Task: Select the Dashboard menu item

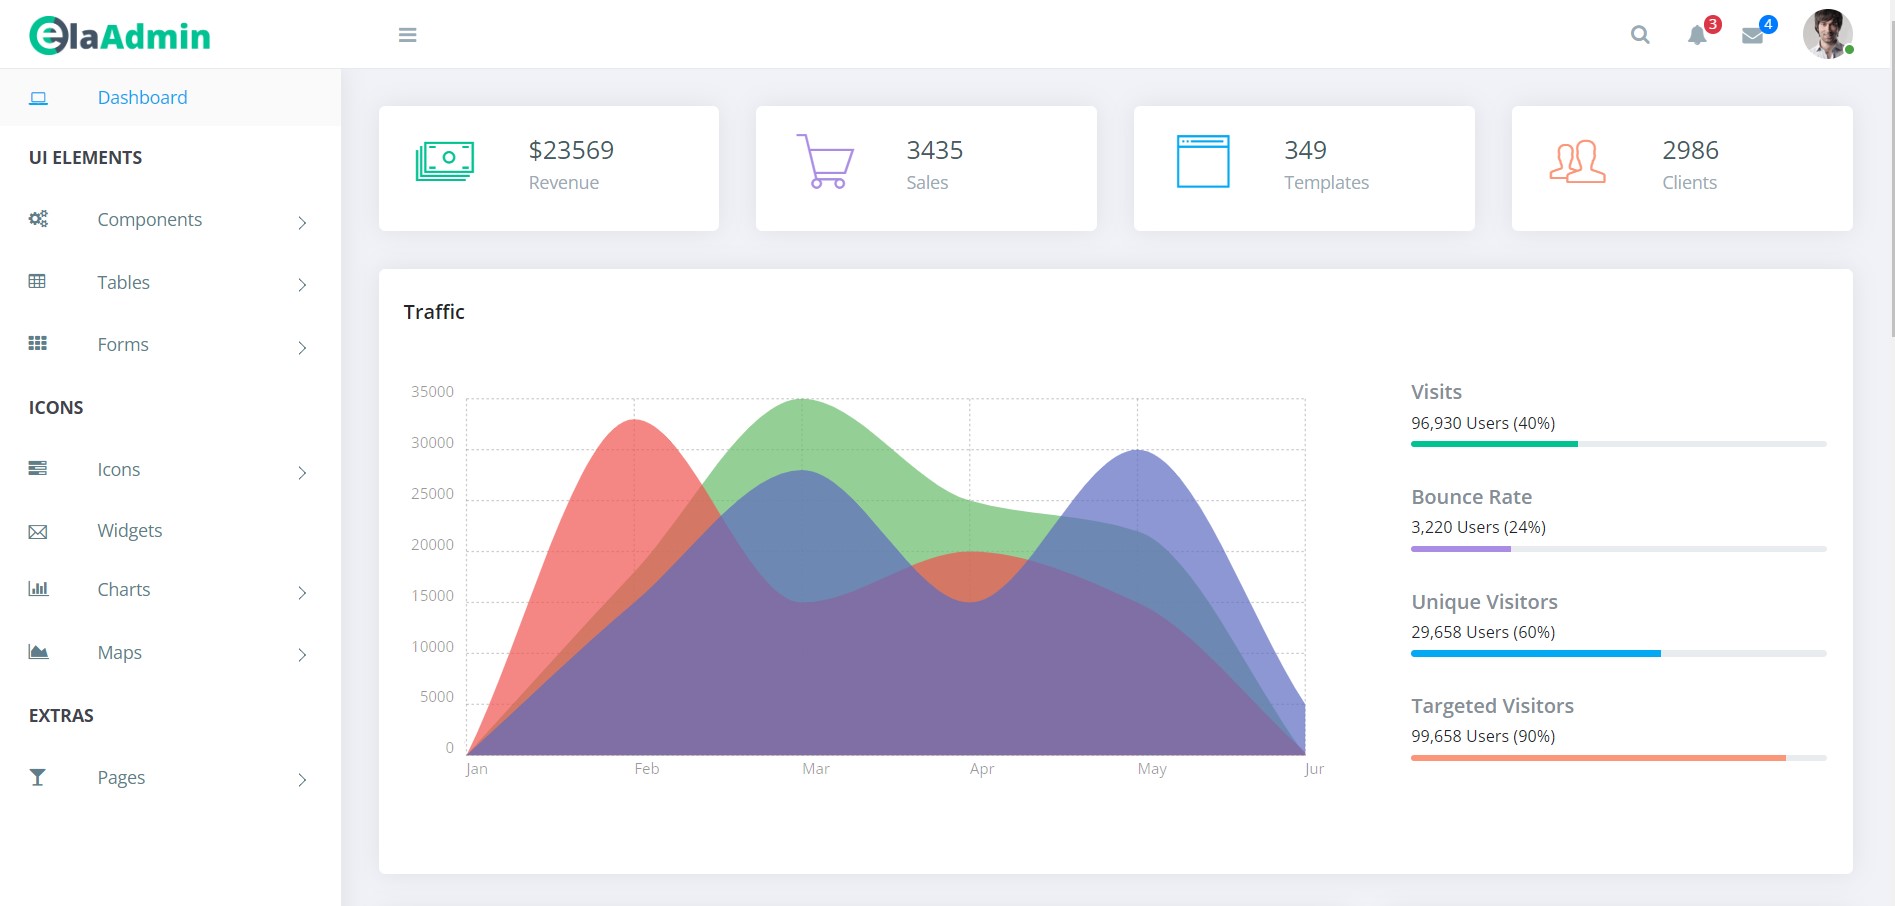Action: 170,97
